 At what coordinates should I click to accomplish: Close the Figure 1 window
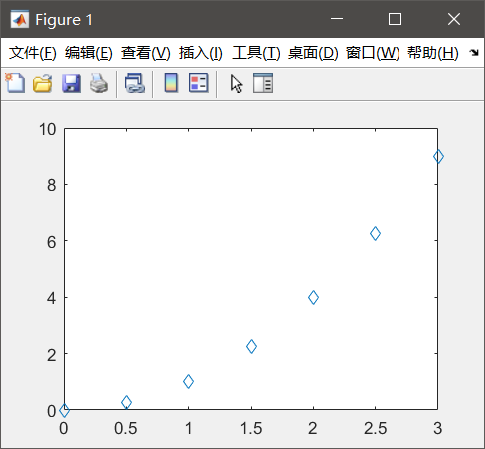[454, 19]
